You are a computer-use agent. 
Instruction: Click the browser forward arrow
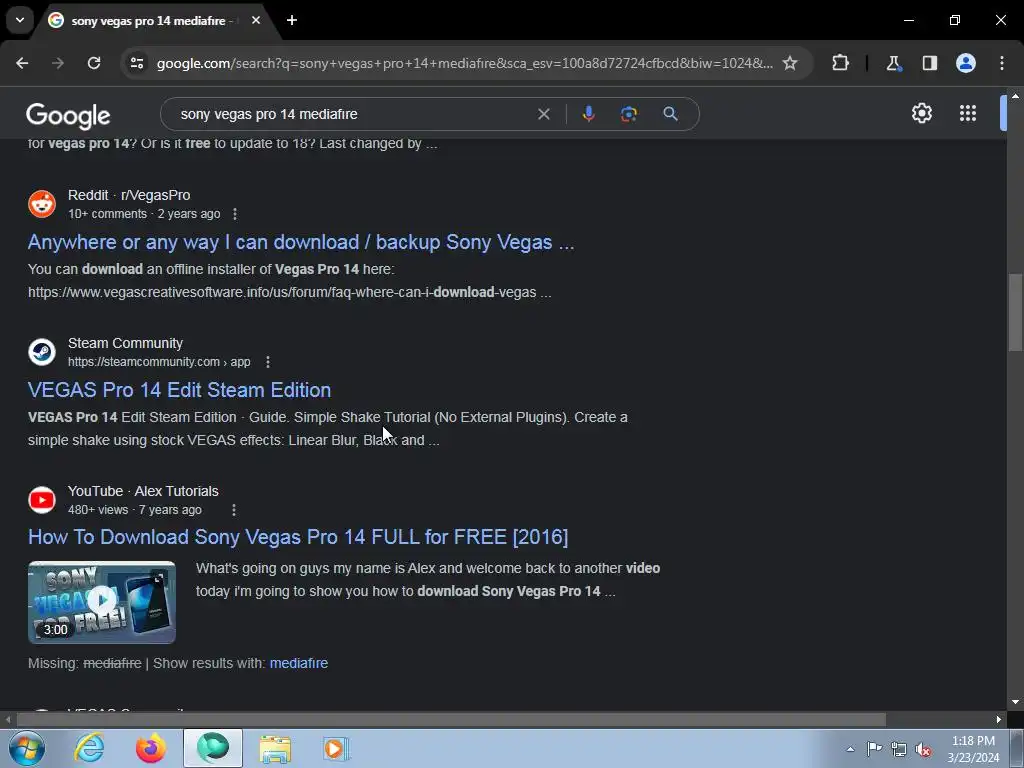point(58,63)
